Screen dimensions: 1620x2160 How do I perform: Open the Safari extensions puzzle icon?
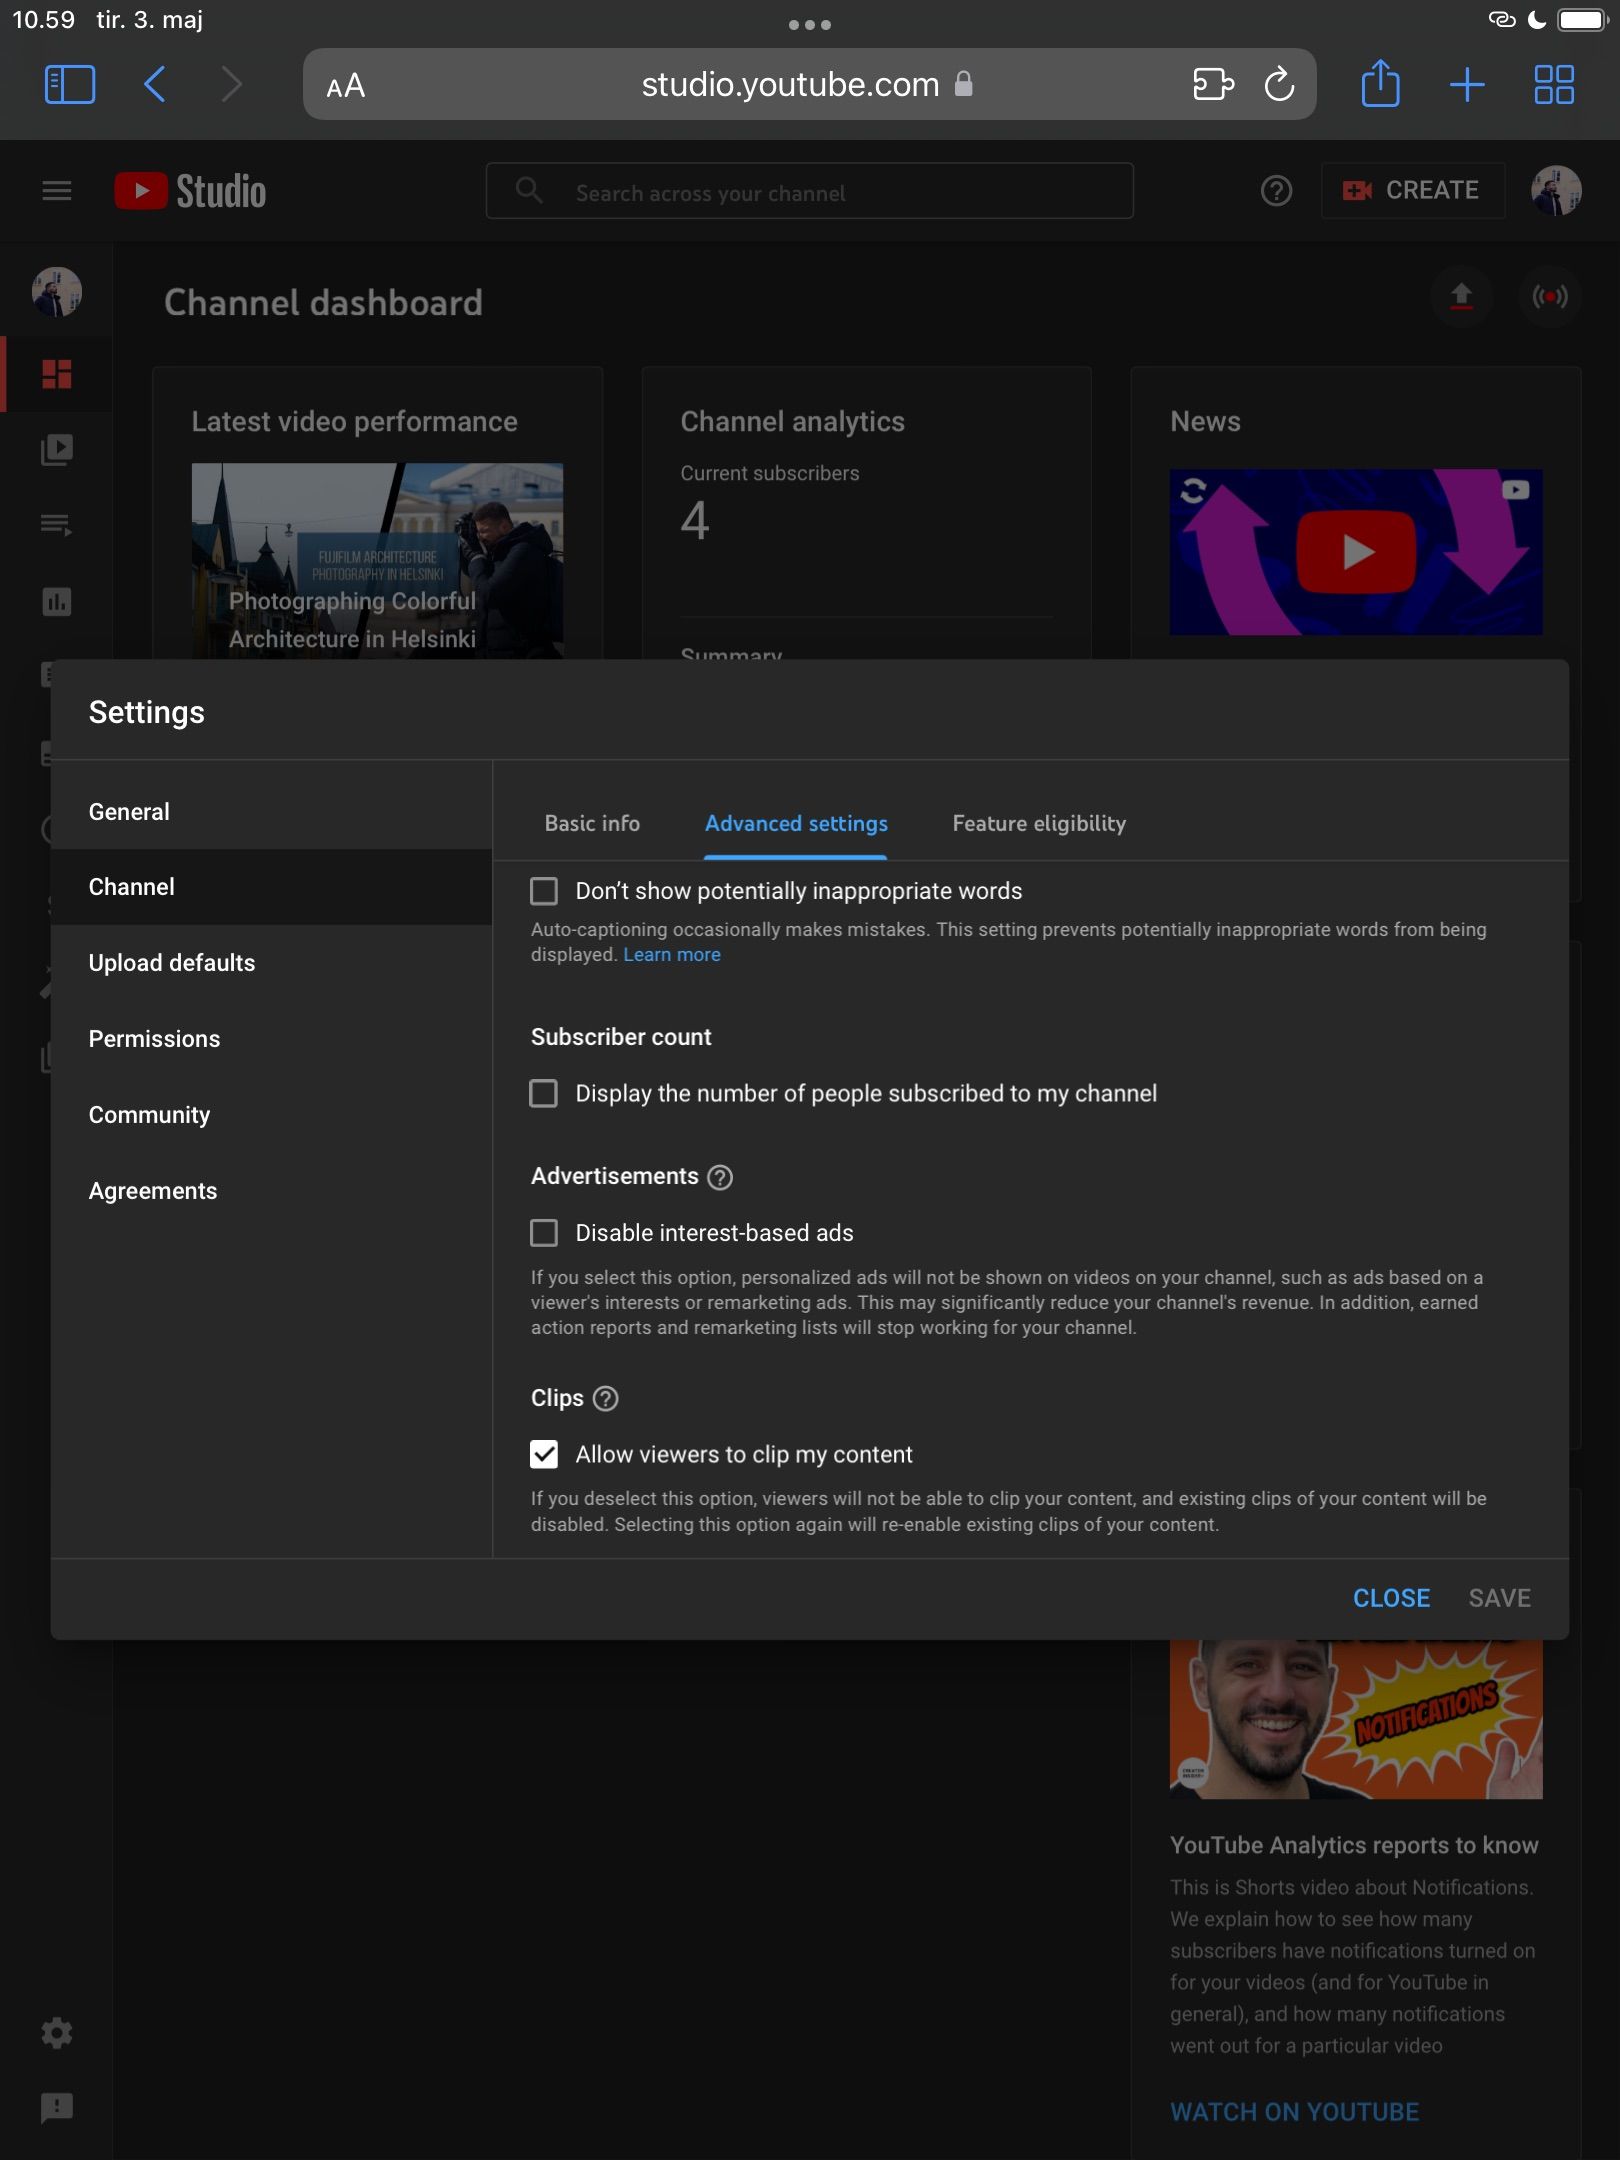tap(1213, 85)
